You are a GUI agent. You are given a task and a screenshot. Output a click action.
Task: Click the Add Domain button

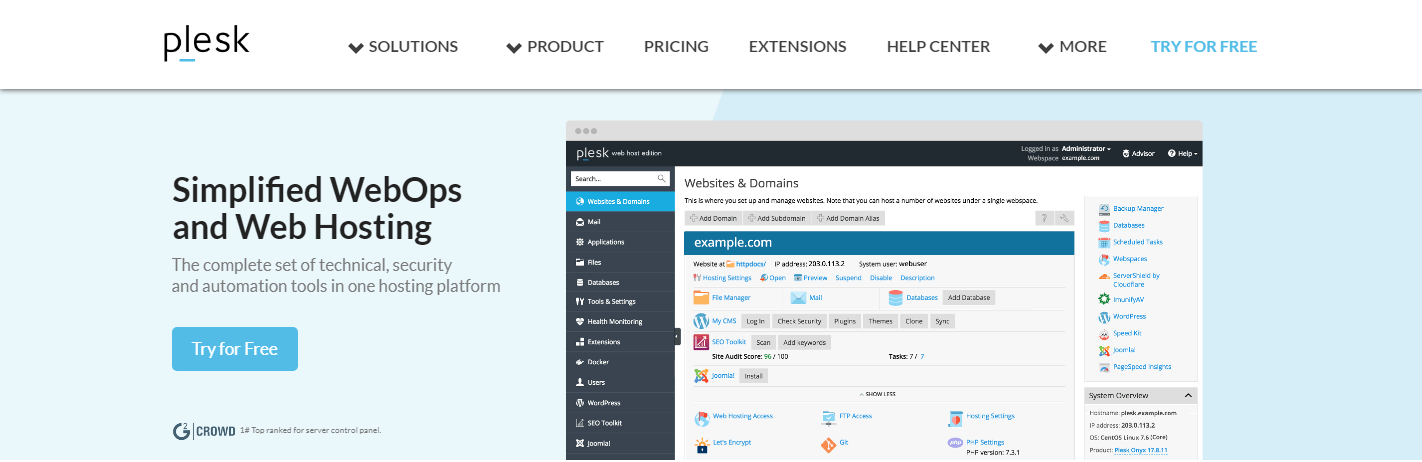coord(713,218)
